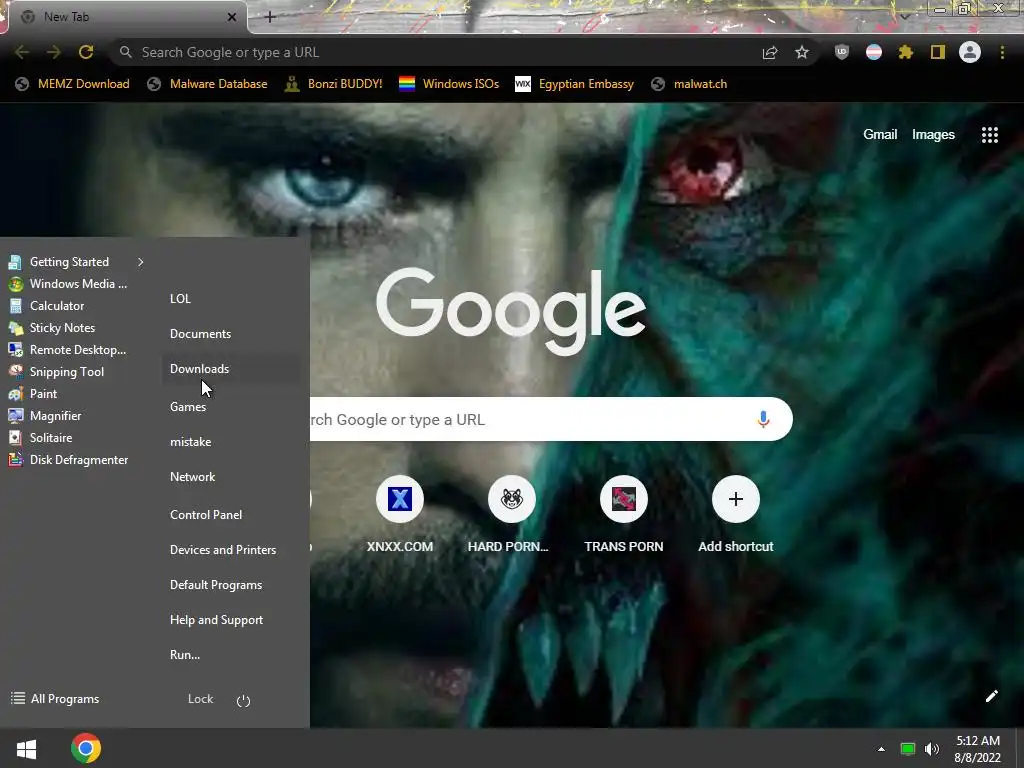Customize this page with the pencil icon
Viewport: 1024px width, 768px height.
(991, 696)
